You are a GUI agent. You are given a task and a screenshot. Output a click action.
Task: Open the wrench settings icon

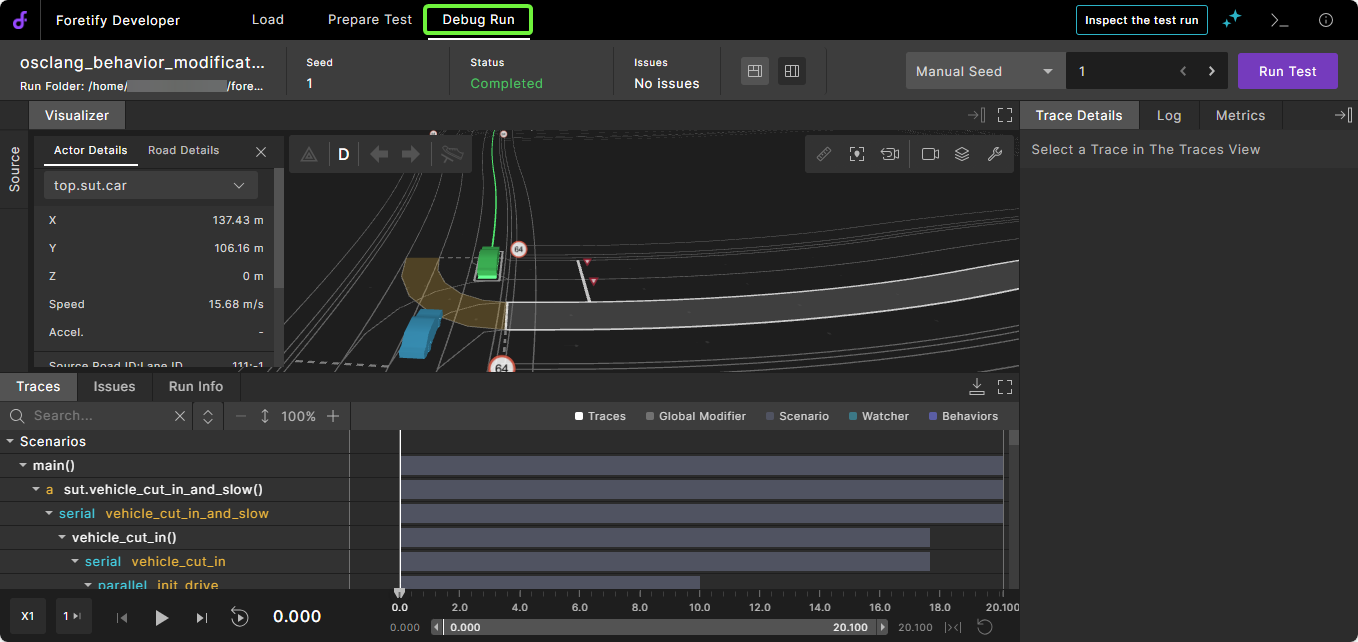(x=994, y=154)
